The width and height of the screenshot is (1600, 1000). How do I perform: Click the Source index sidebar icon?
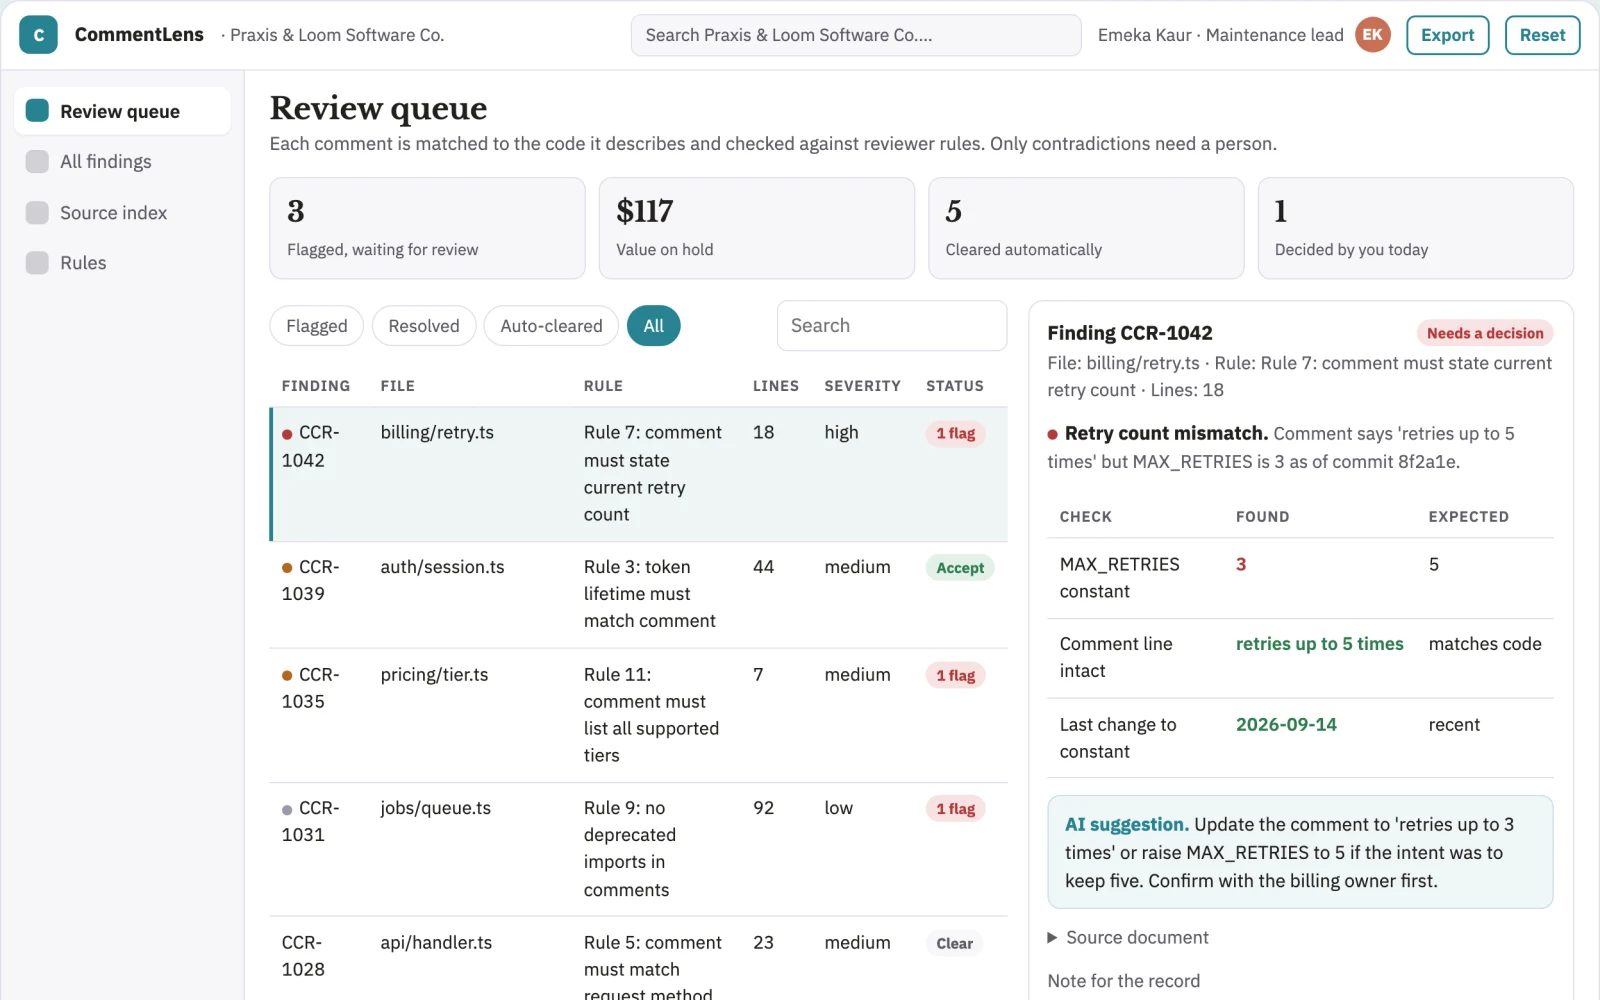point(37,212)
